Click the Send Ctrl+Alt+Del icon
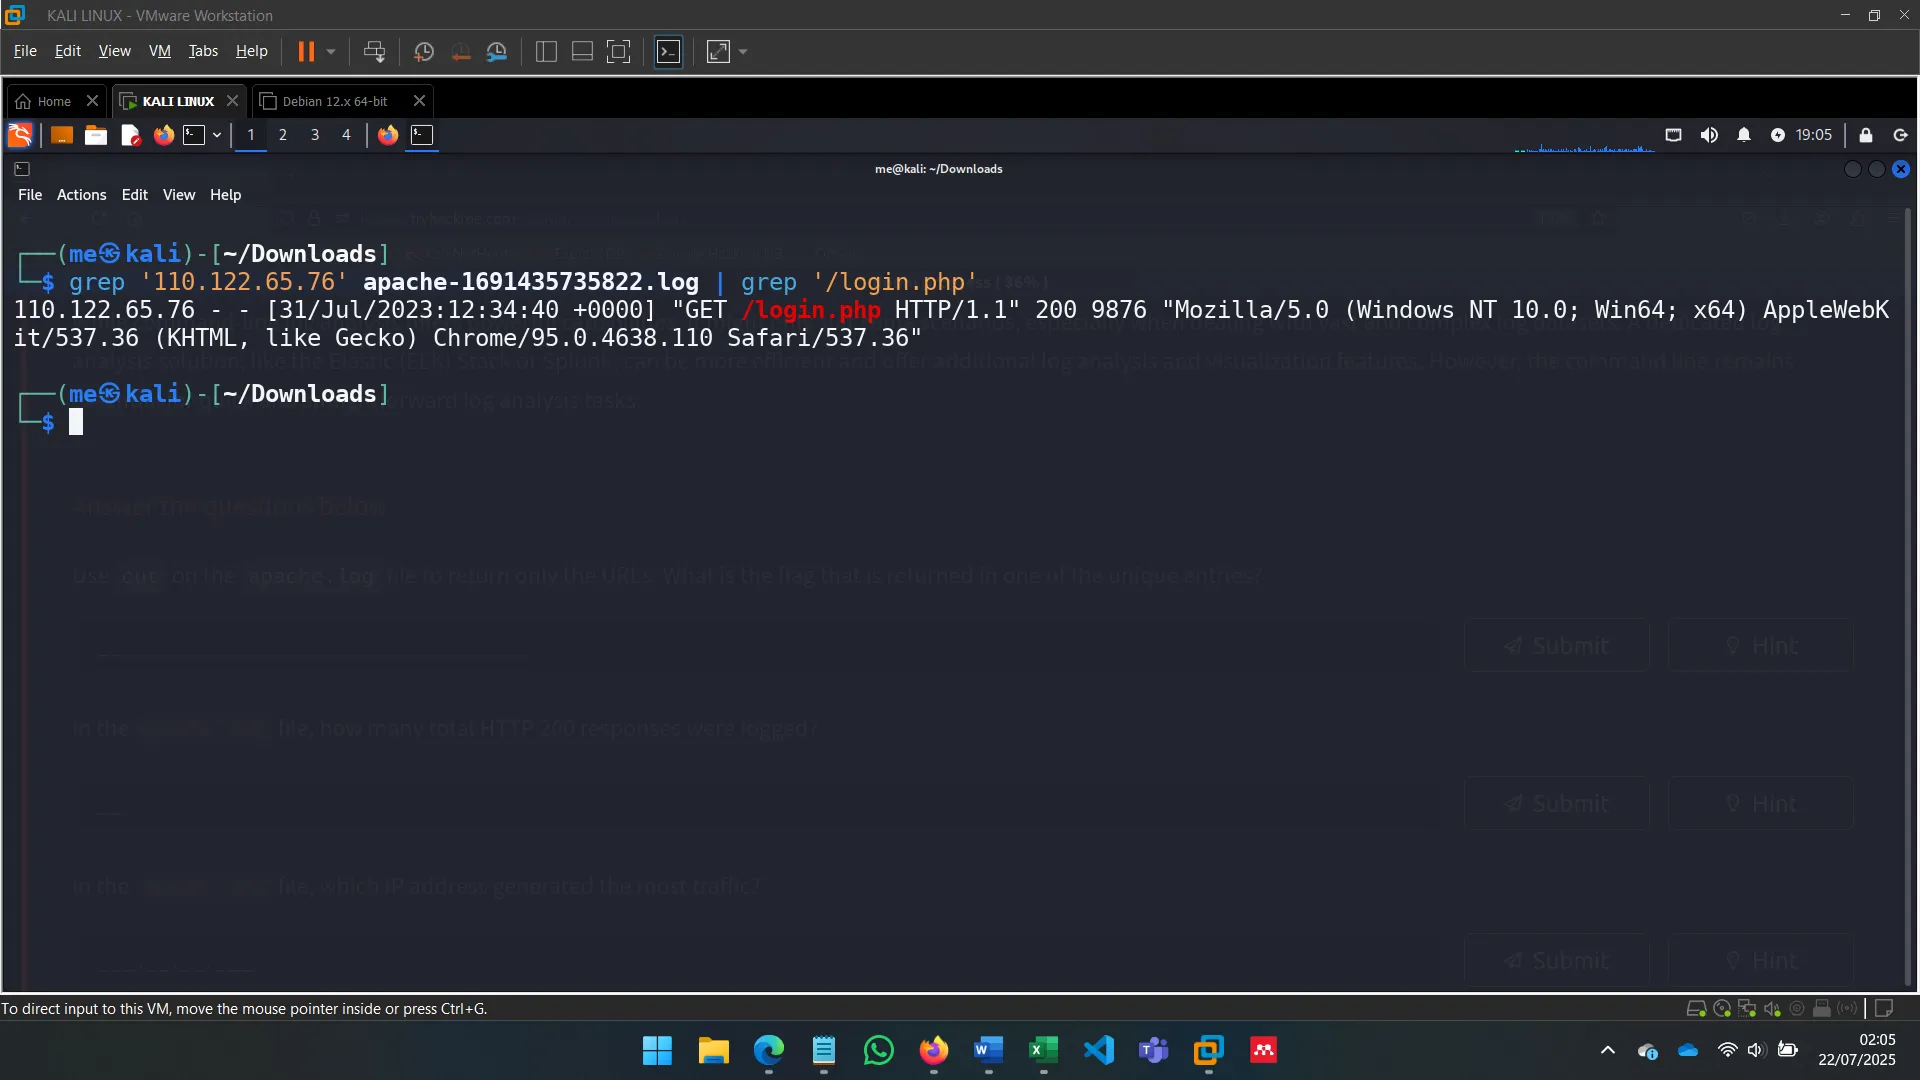 [374, 51]
